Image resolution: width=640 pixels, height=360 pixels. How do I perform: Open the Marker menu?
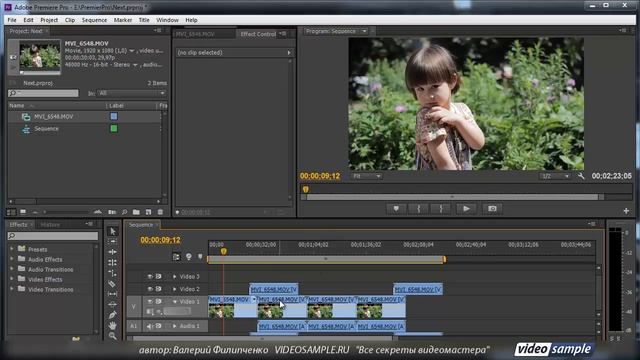(x=123, y=20)
